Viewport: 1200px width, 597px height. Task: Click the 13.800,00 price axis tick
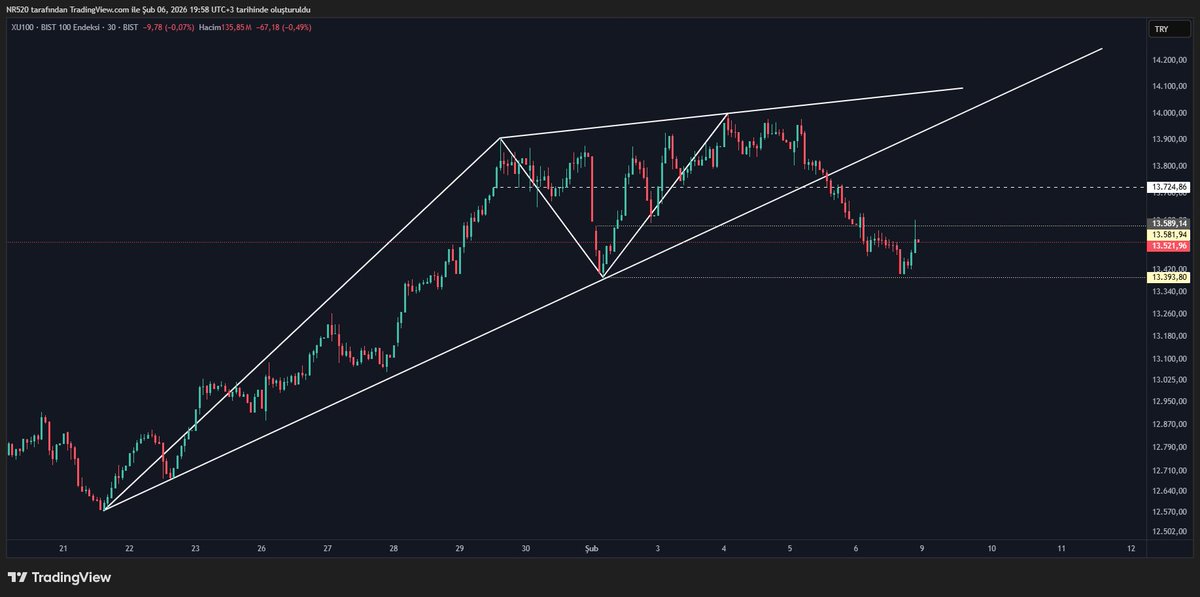(1169, 166)
